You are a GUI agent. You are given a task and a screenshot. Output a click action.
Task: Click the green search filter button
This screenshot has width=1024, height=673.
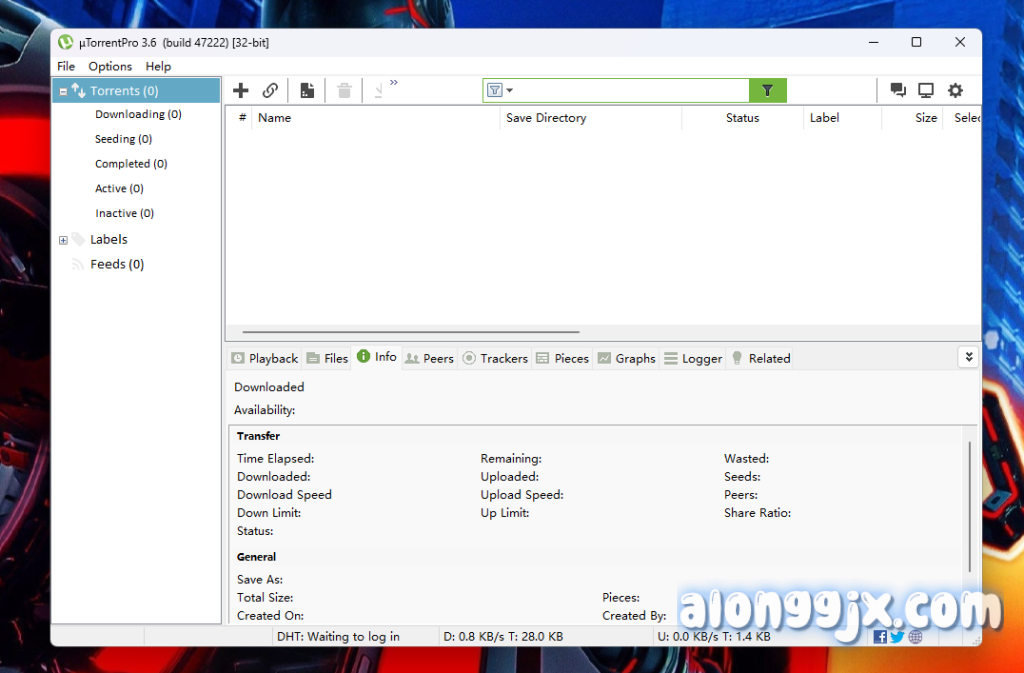click(x=767, y=91)
